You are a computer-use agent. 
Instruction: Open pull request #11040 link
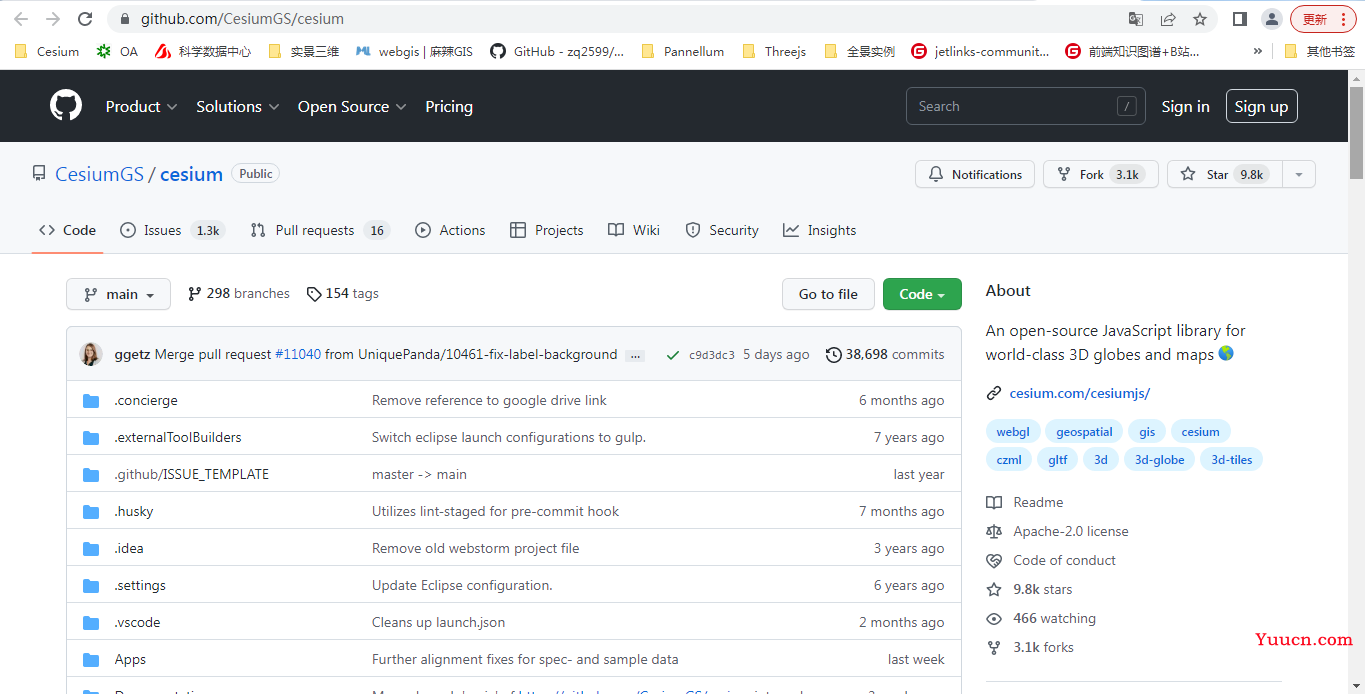[298, 354]
